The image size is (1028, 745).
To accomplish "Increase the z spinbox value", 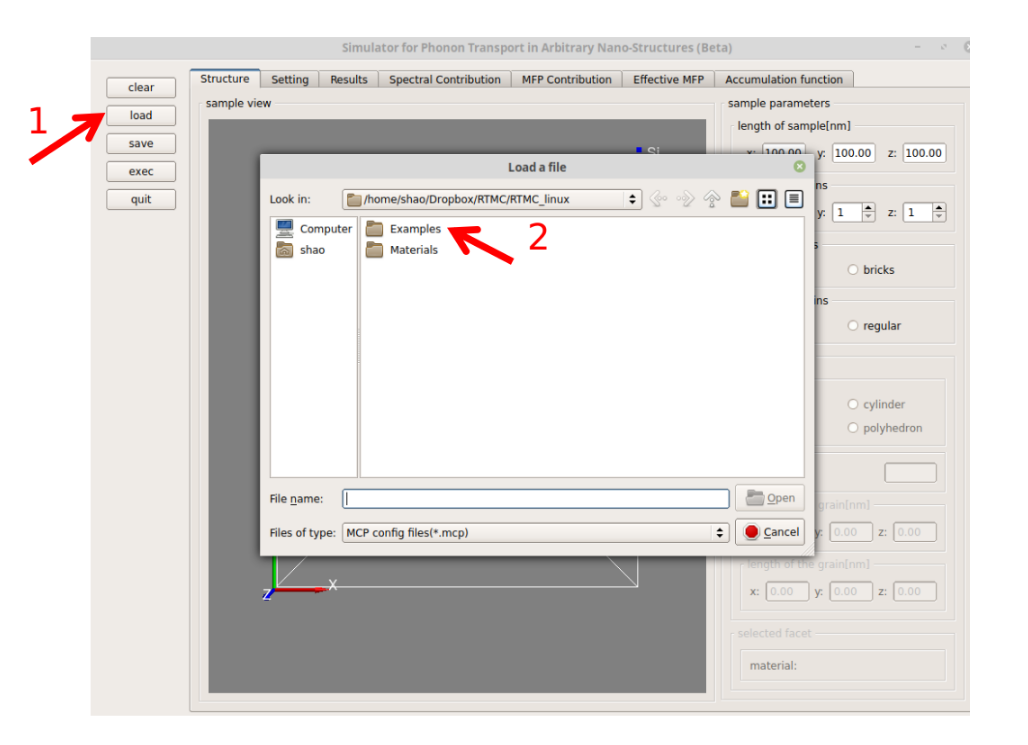I will pos(939,208).
